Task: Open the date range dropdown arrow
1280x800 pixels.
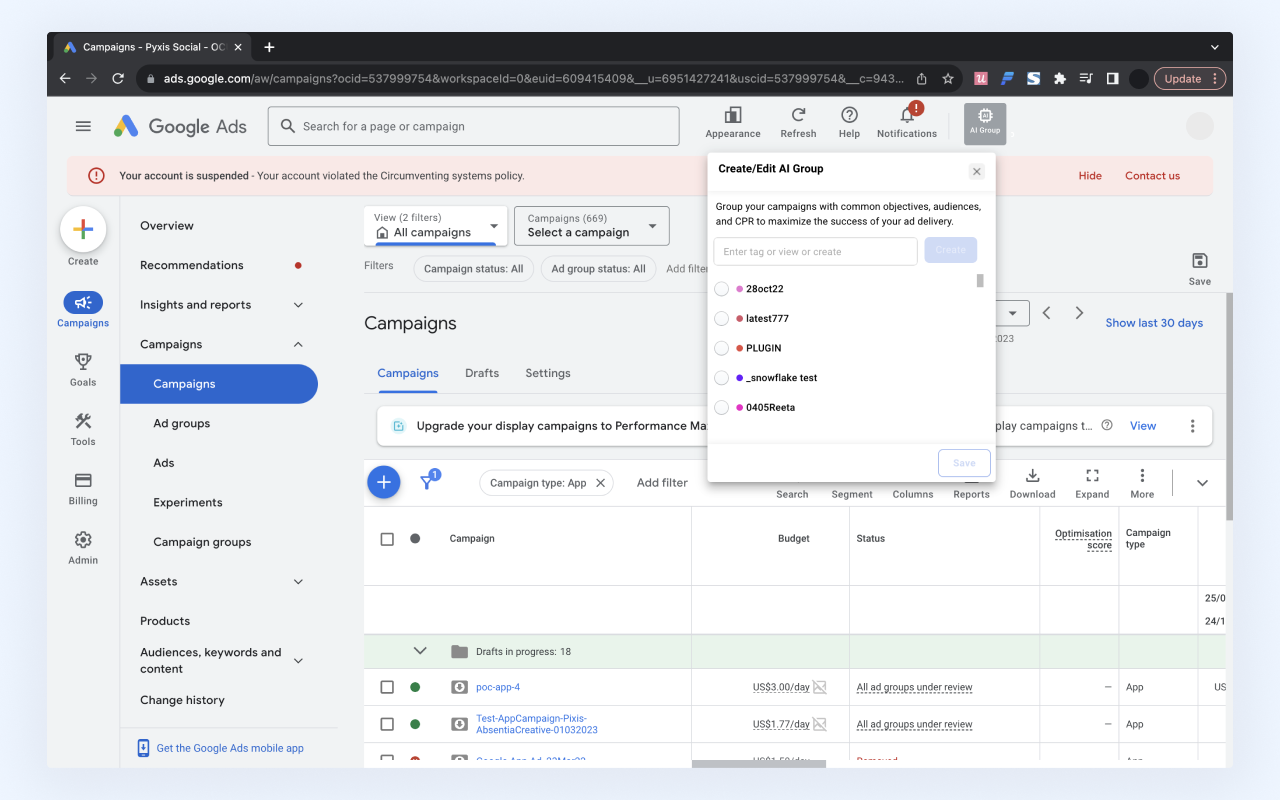Action: 1013,313
